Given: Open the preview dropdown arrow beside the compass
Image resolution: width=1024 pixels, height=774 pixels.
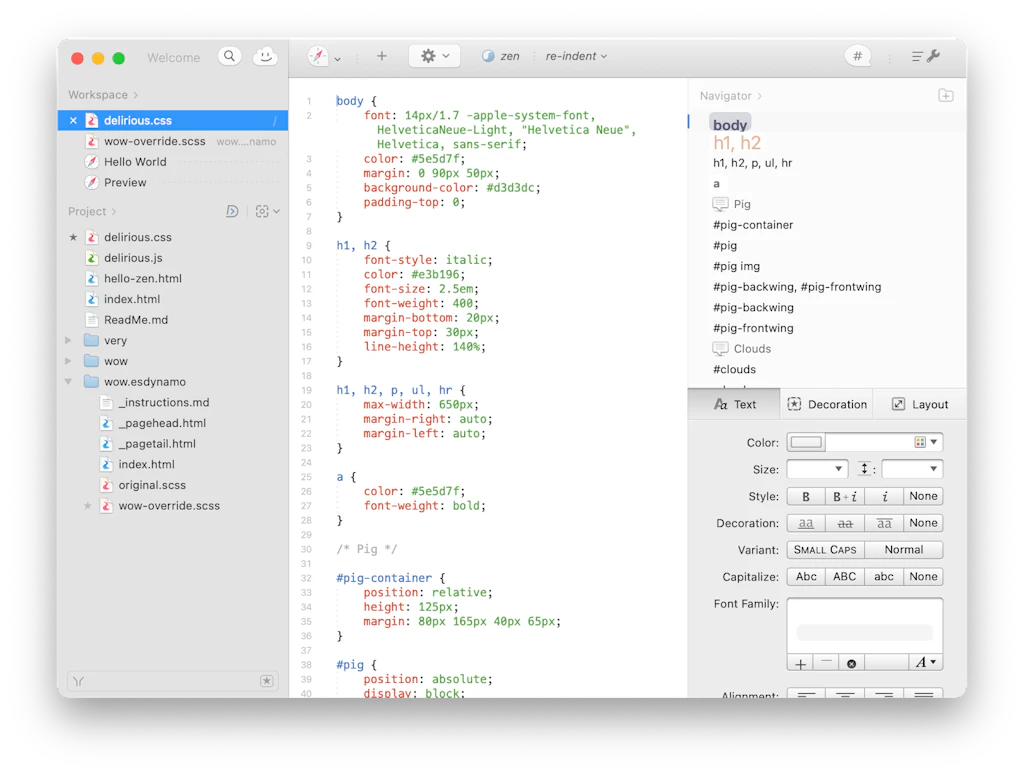Looking at the screenshot, I should pyautogui.click(x=338, y=59).
